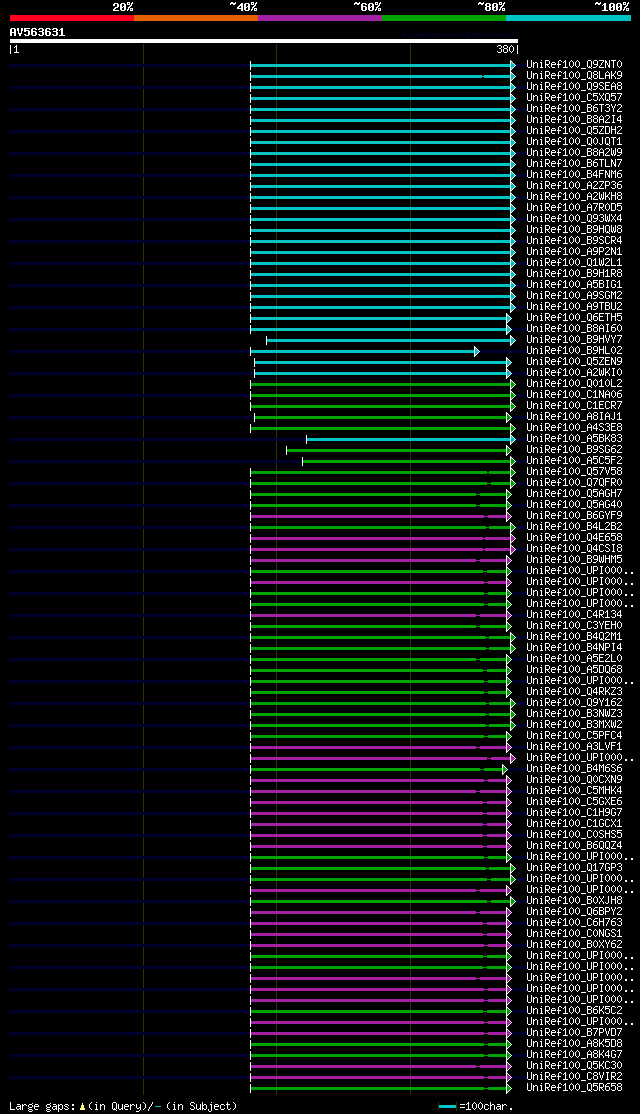Select the UniRef100_Q4E658 label
Image resolution: width=640 pixels, height=1114 pixels.
tap(575, 538)
